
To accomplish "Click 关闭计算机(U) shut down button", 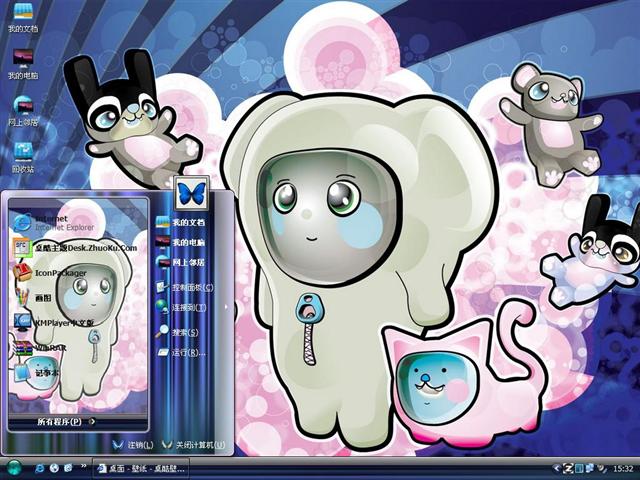I will (x=193, y=444).
